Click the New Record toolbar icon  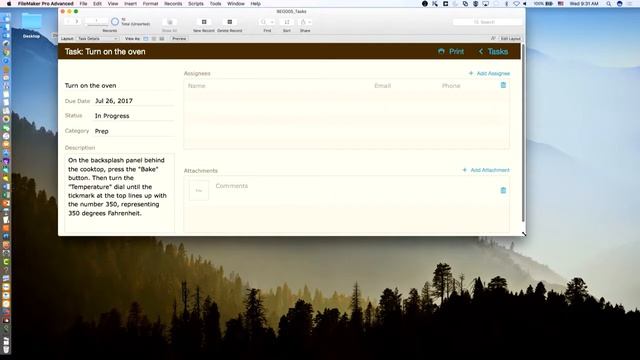click(x=204, y=22)
